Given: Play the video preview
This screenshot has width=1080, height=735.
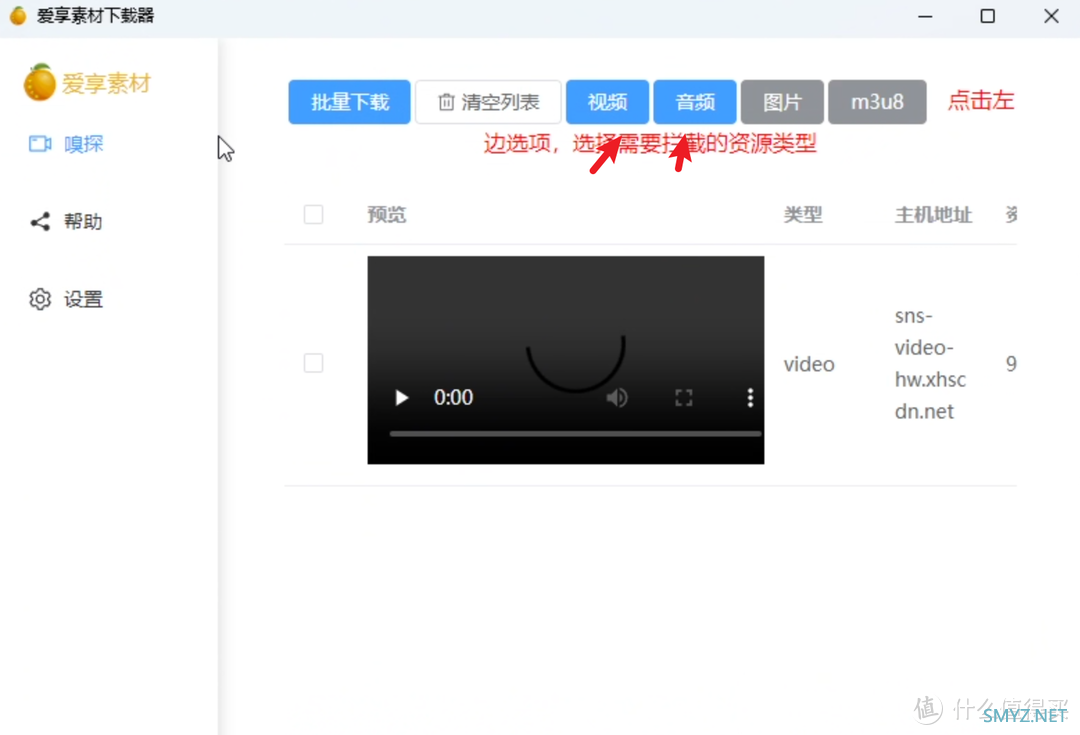Looking at the screenshot, I should click(x=402, y=397).
